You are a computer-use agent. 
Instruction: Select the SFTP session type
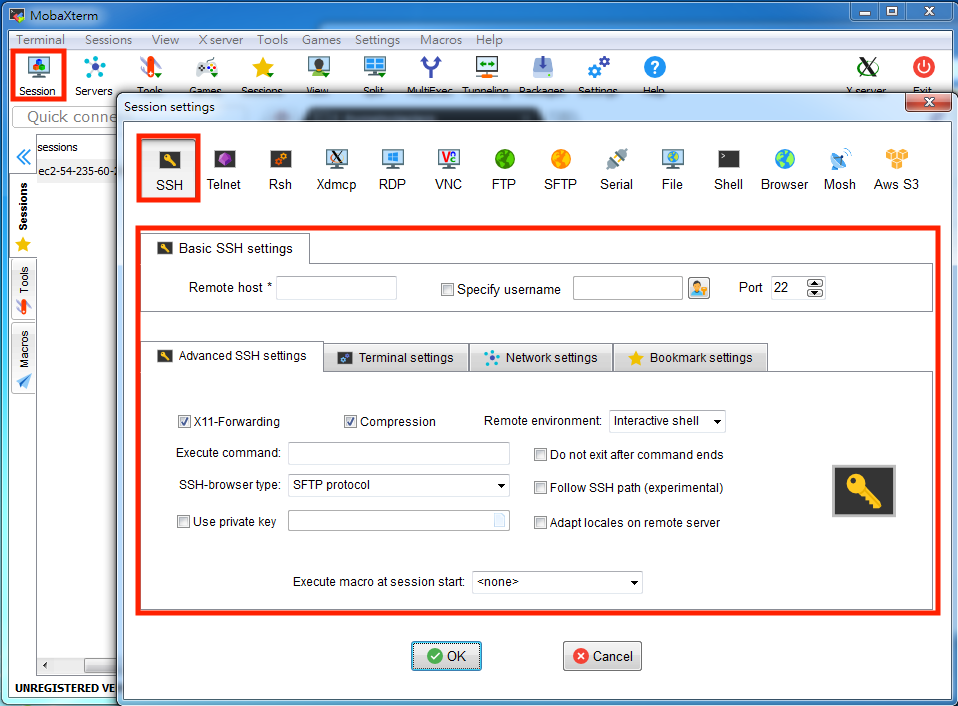pyautogui.click(x=560, y=169)
